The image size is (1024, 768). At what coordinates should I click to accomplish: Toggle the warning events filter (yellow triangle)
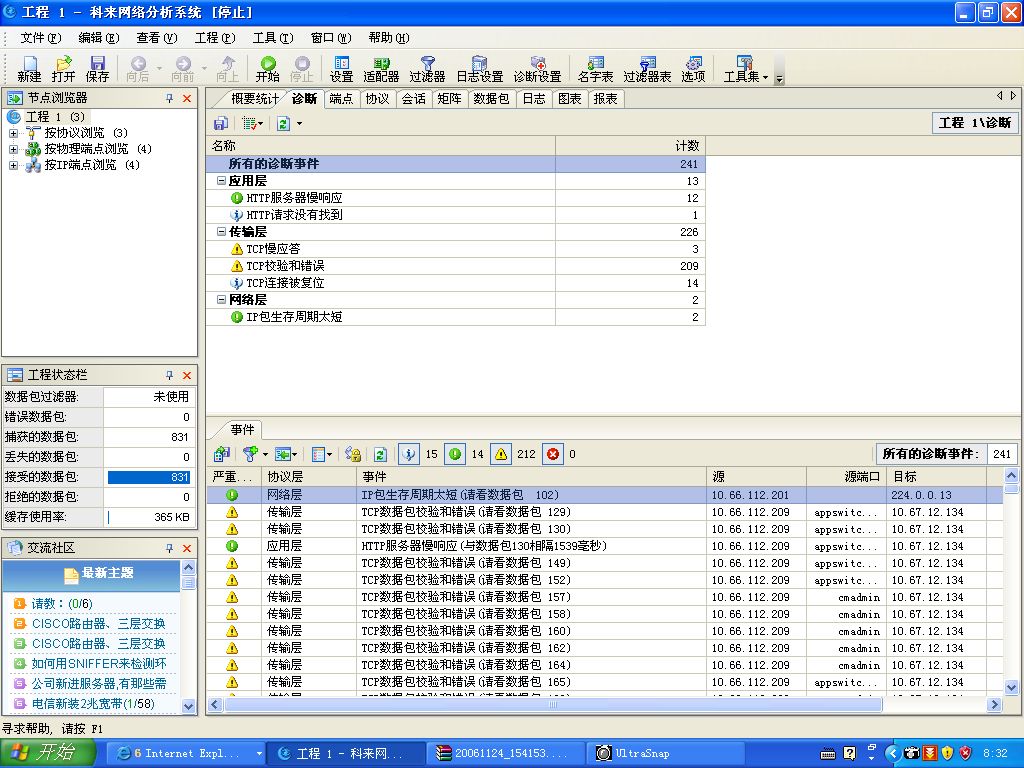pos(501,454)
